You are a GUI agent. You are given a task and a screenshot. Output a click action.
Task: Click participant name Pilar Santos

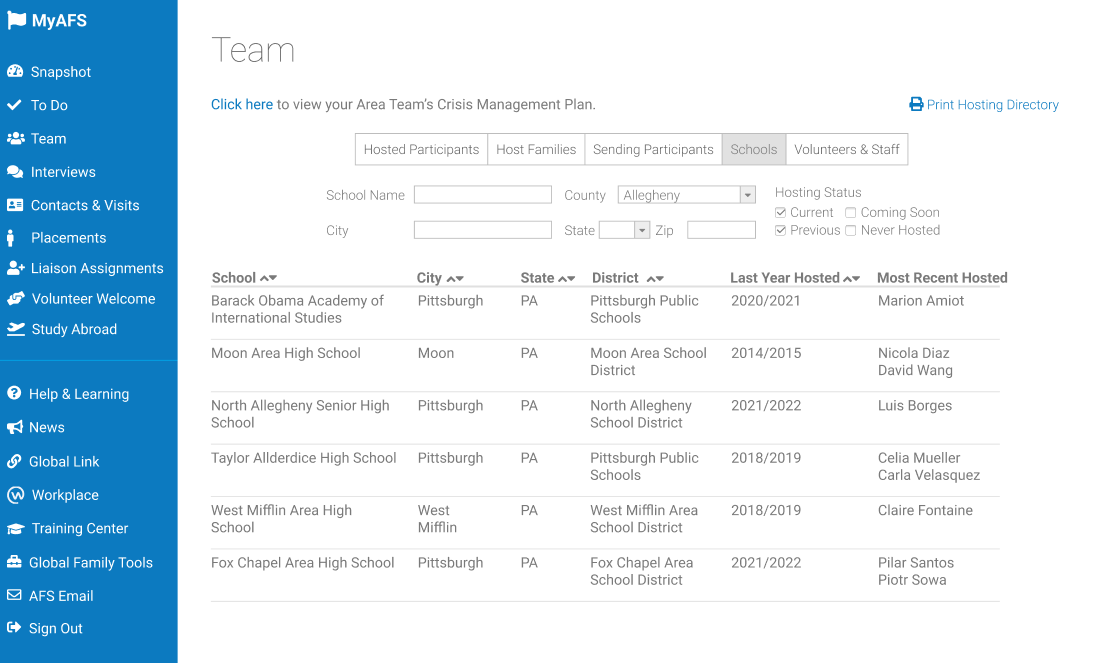[x=915, y=563]
